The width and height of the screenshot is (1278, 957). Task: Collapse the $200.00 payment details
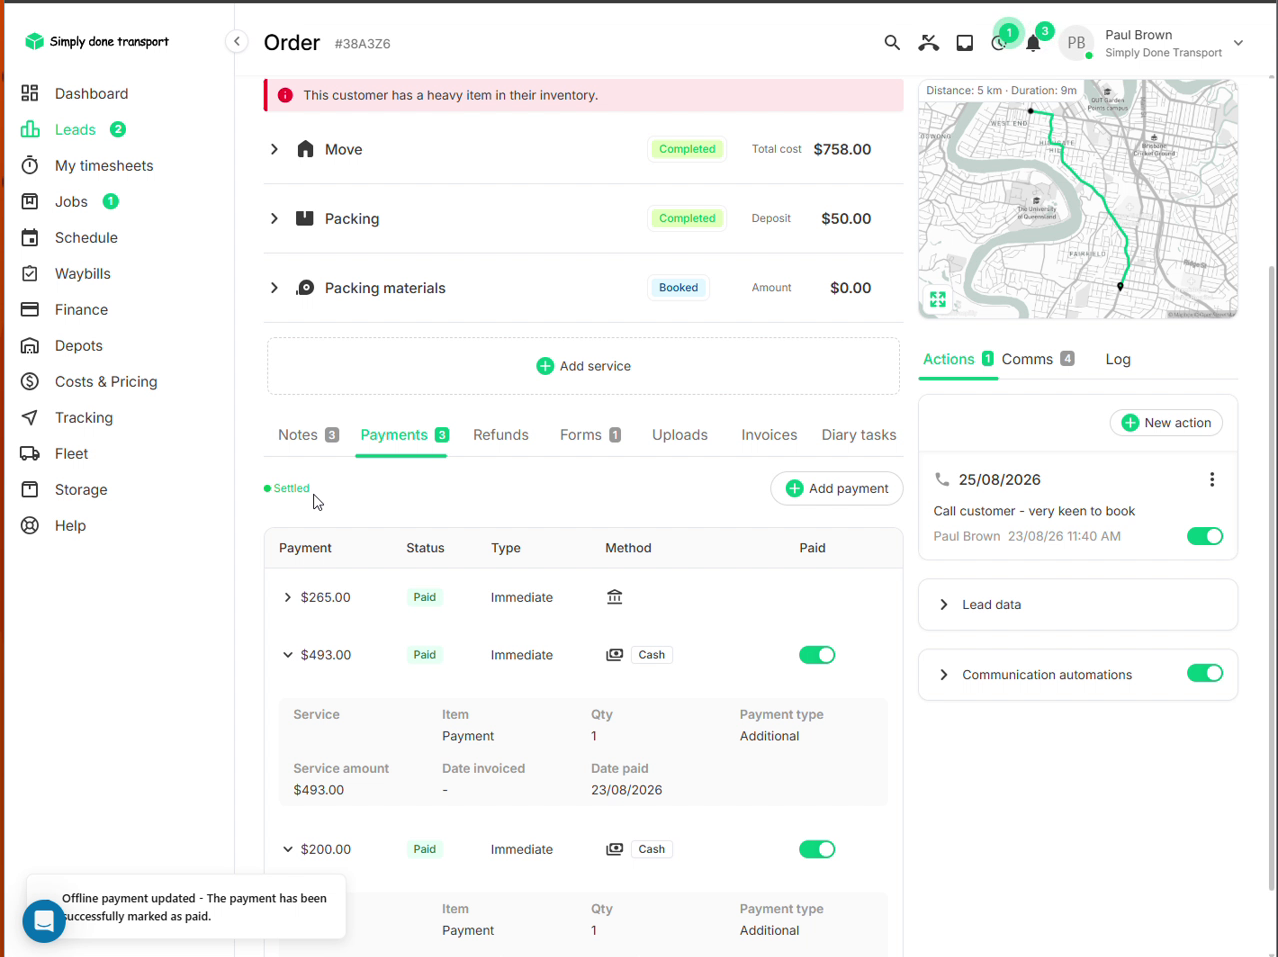coord(288,849)
